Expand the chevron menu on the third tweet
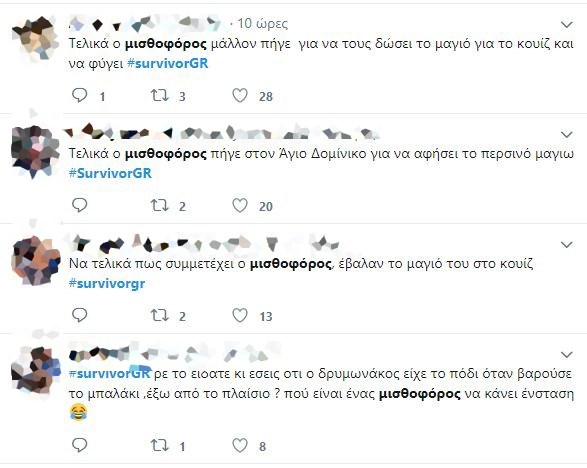This screenshot has height=468, width=587. [x=567, y=244]
